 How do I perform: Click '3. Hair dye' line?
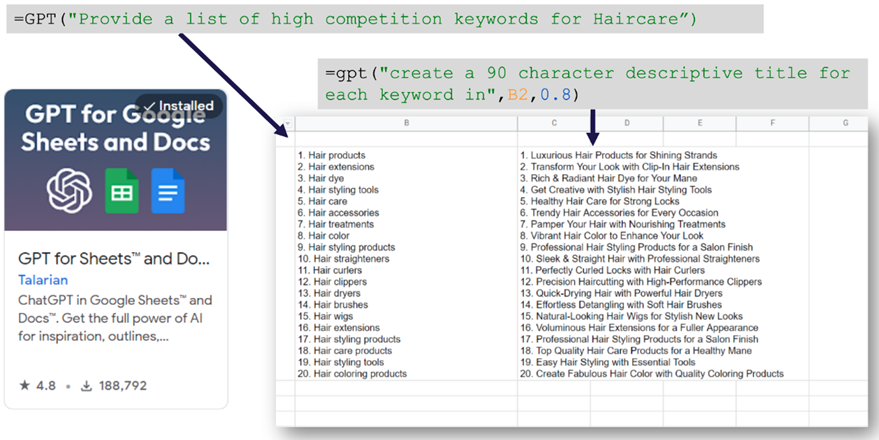click(x=321, y=178)
